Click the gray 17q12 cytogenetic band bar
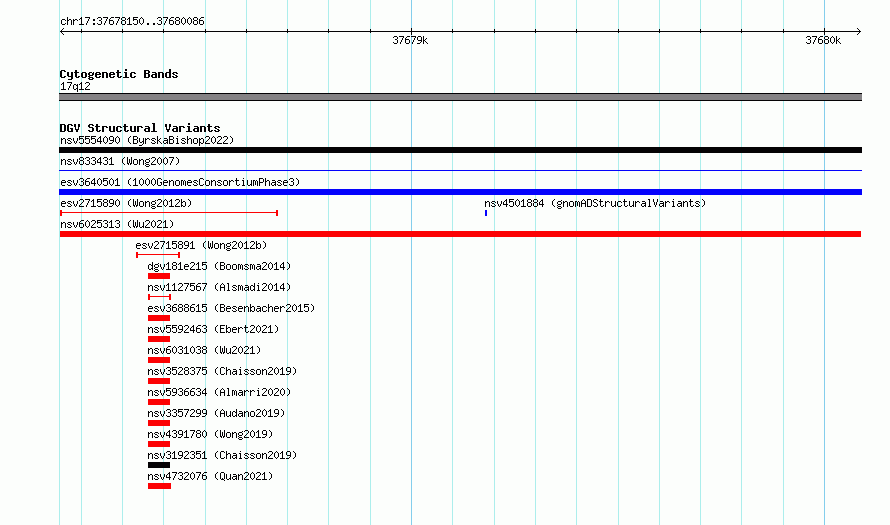 tap(460, 97)
